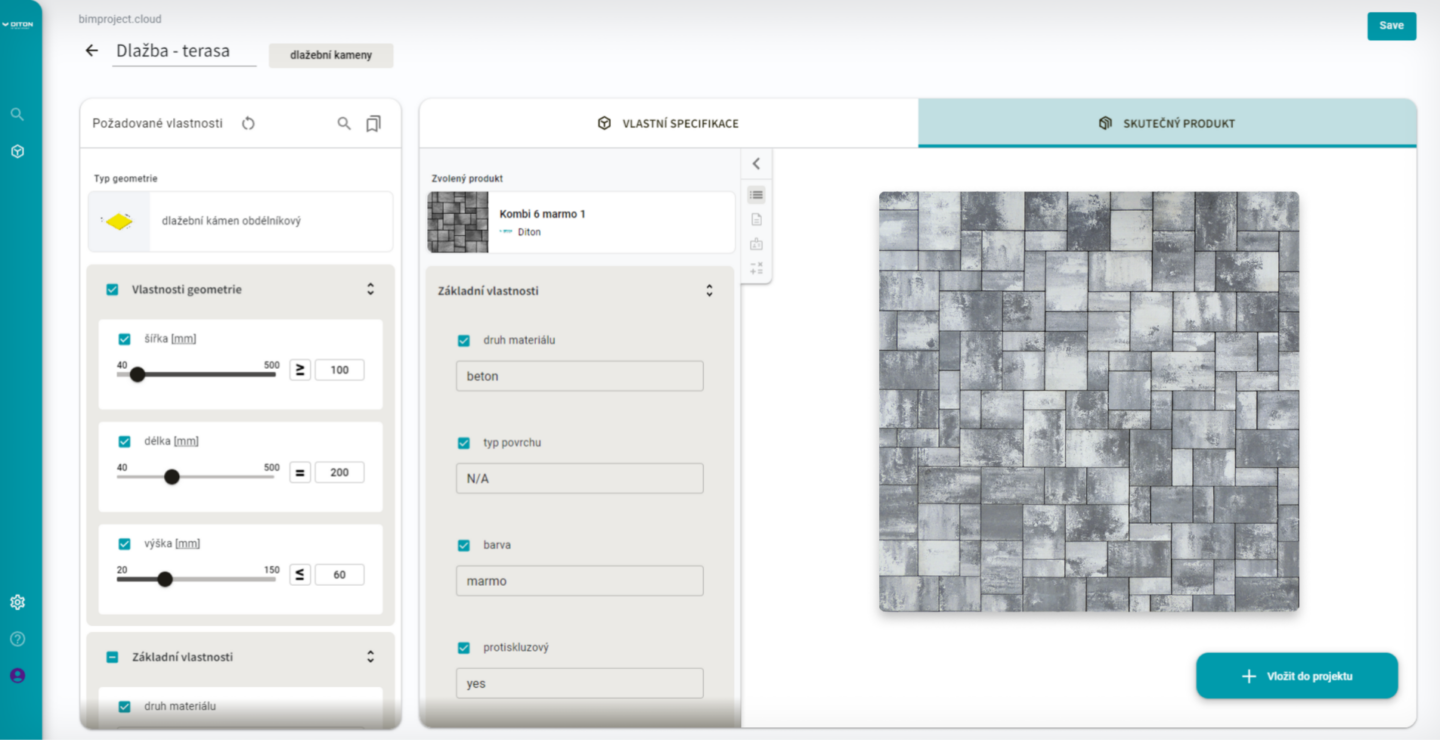
Task: Click the help question mark icon
Action: (x=17, y=639)
